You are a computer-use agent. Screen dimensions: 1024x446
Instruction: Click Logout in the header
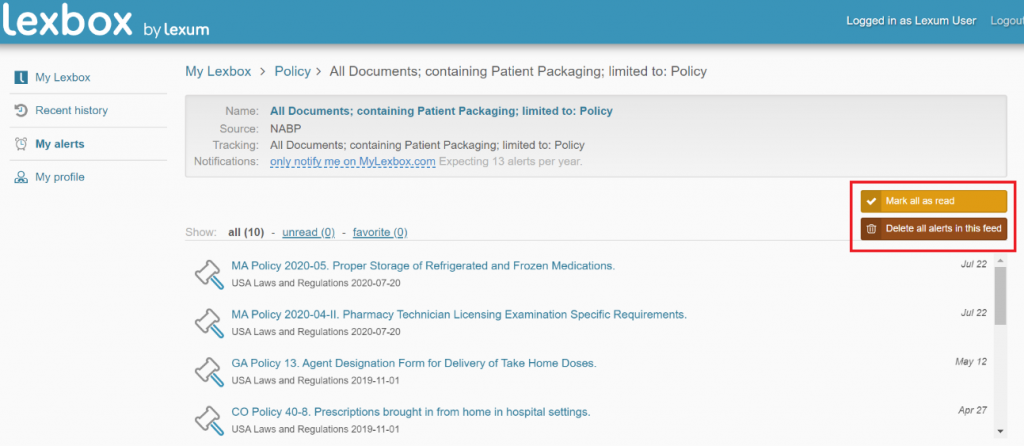pos(1005,21)
